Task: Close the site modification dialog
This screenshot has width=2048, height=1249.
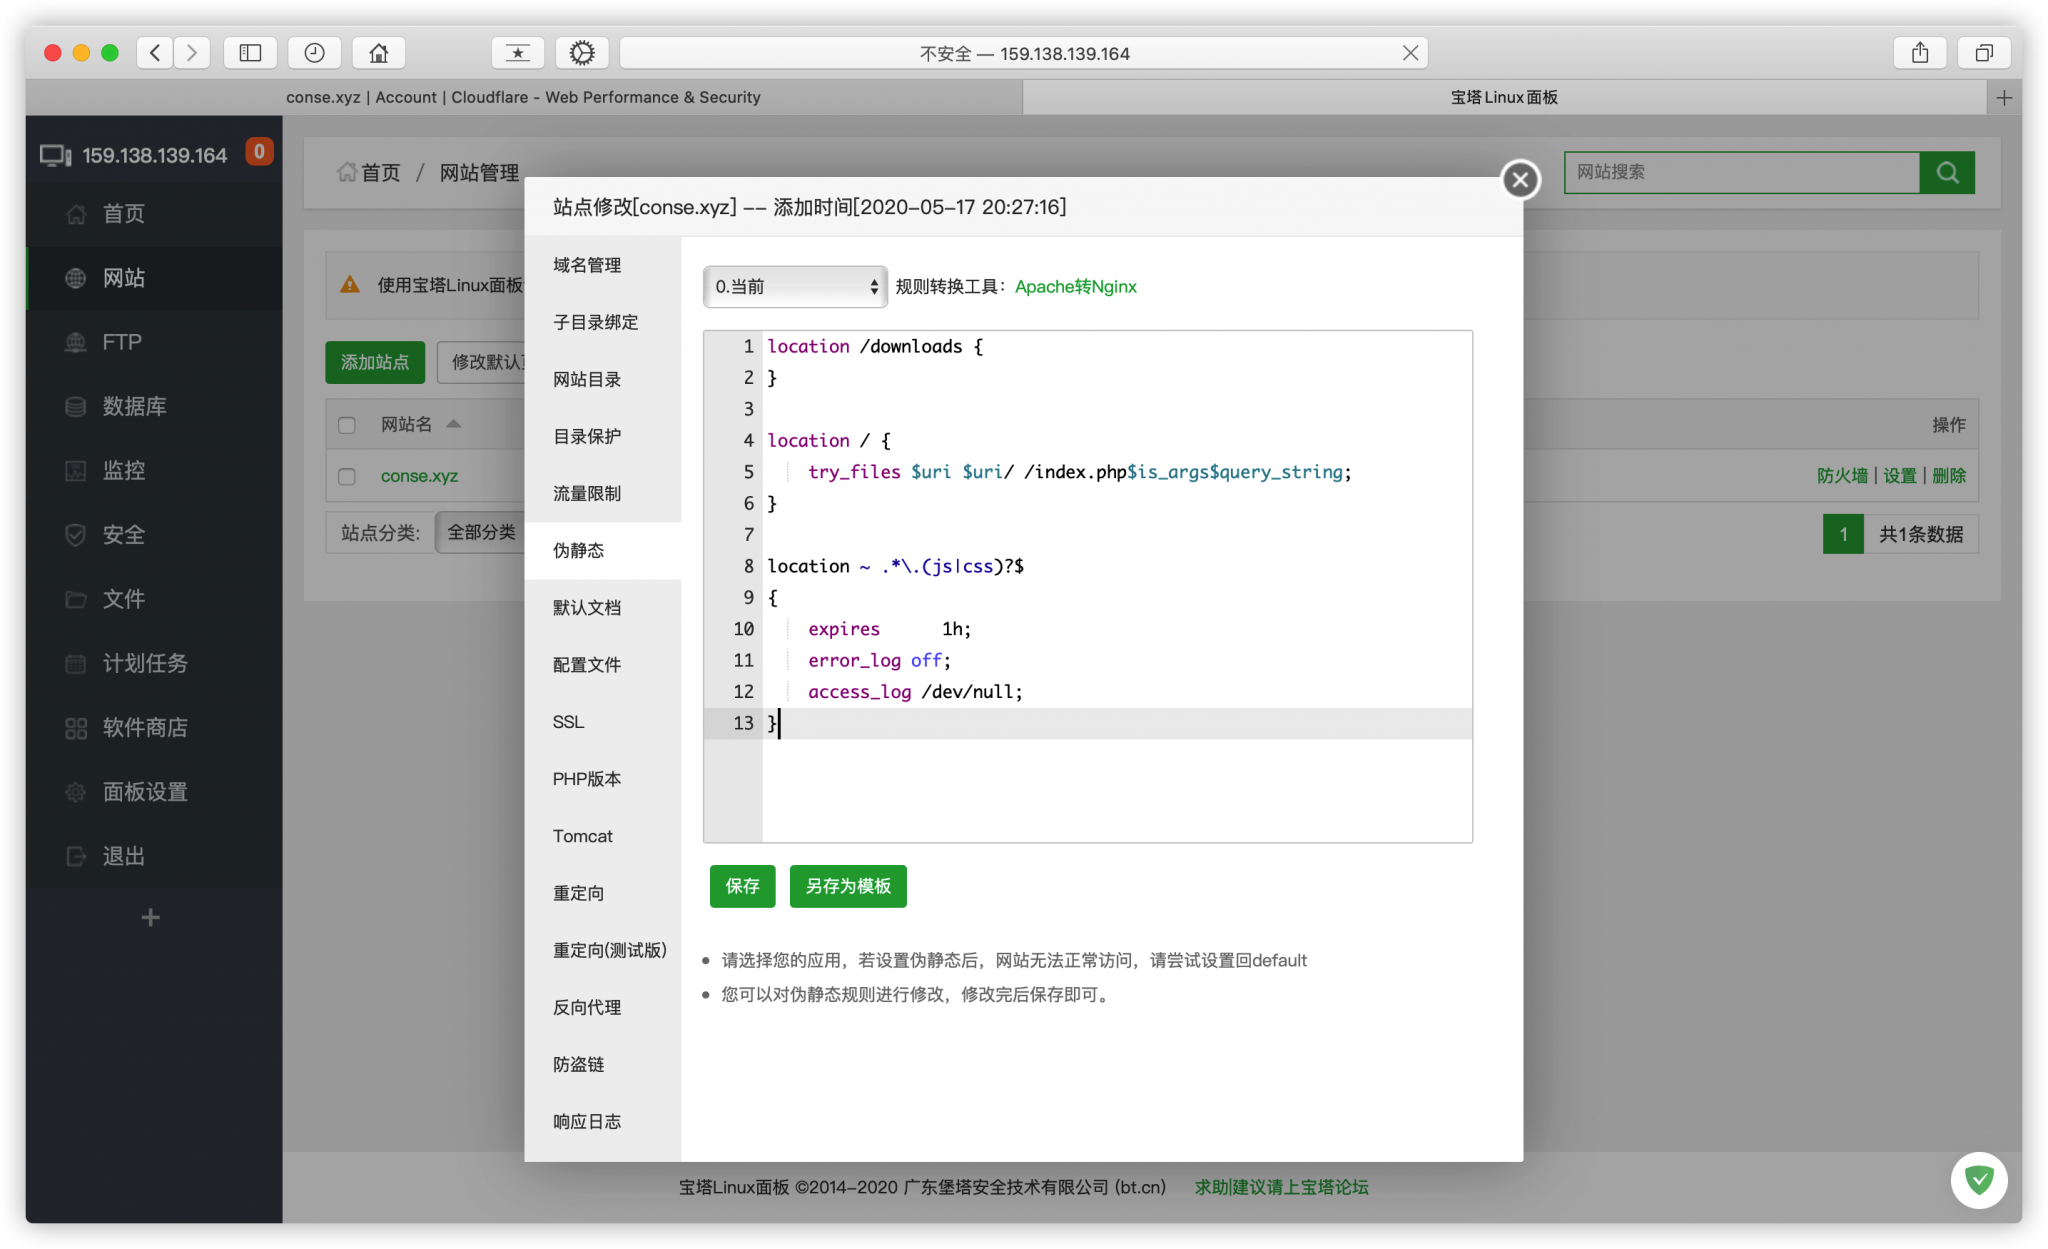Action: click(x=1520, y=180)
